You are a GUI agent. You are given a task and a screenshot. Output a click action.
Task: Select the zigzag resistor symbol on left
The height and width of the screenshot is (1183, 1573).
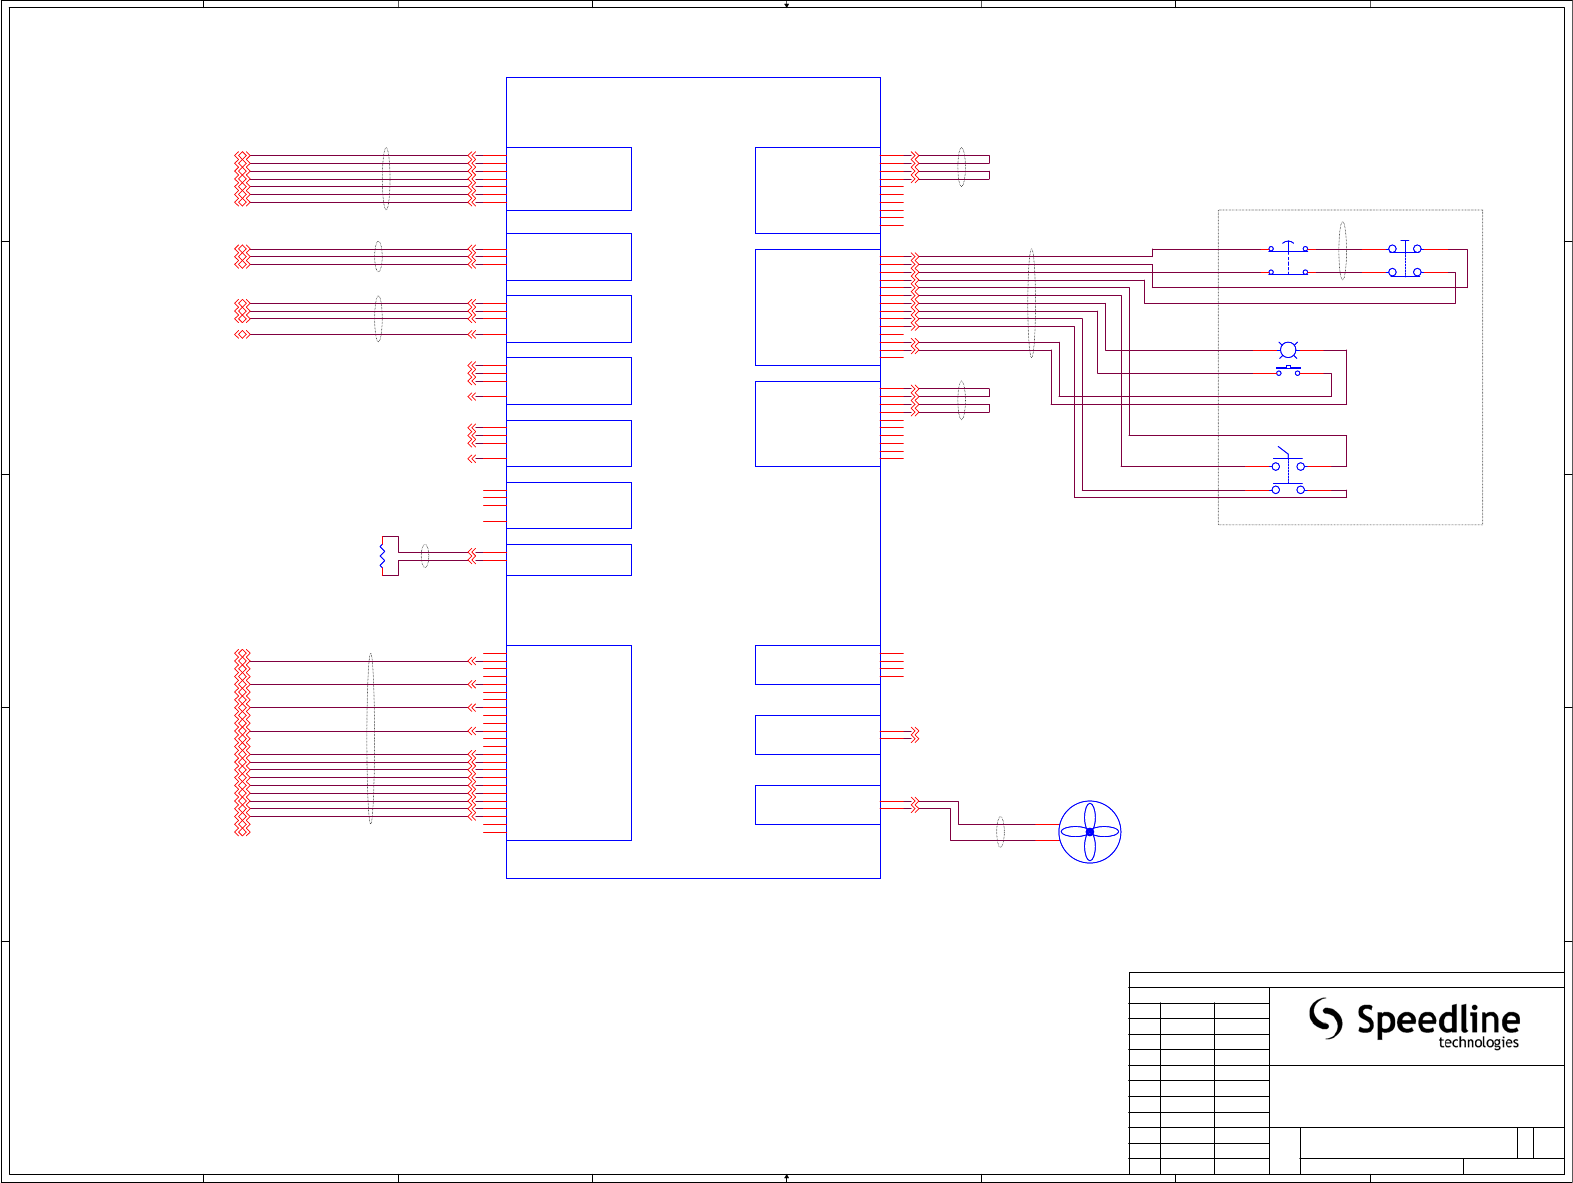pyautogui.click(x=383, y=556)
